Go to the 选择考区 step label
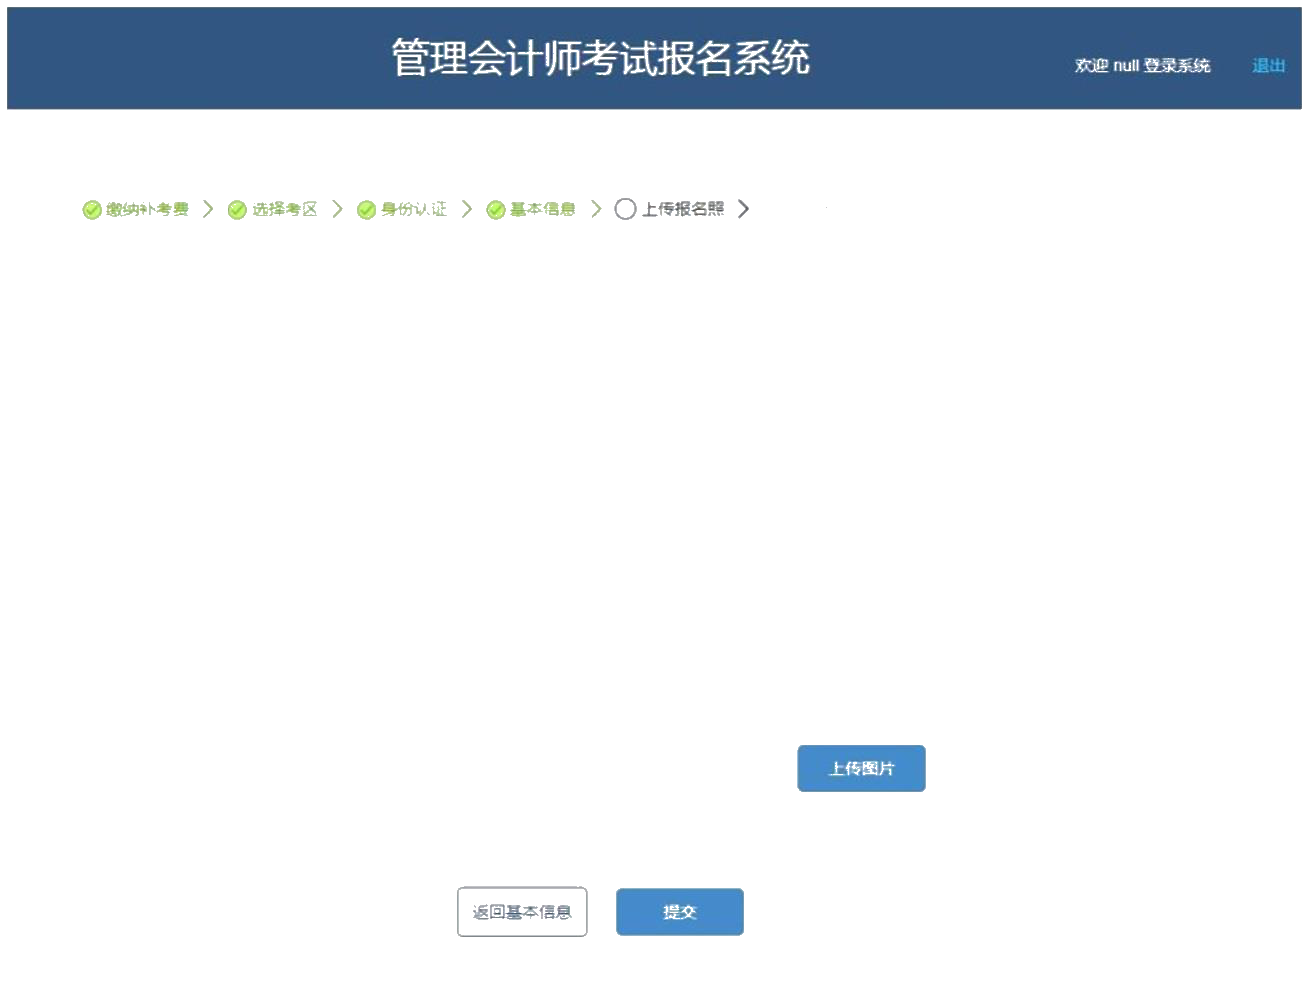This screenshot has width=1310, height=1005. (x=284, y=209)
